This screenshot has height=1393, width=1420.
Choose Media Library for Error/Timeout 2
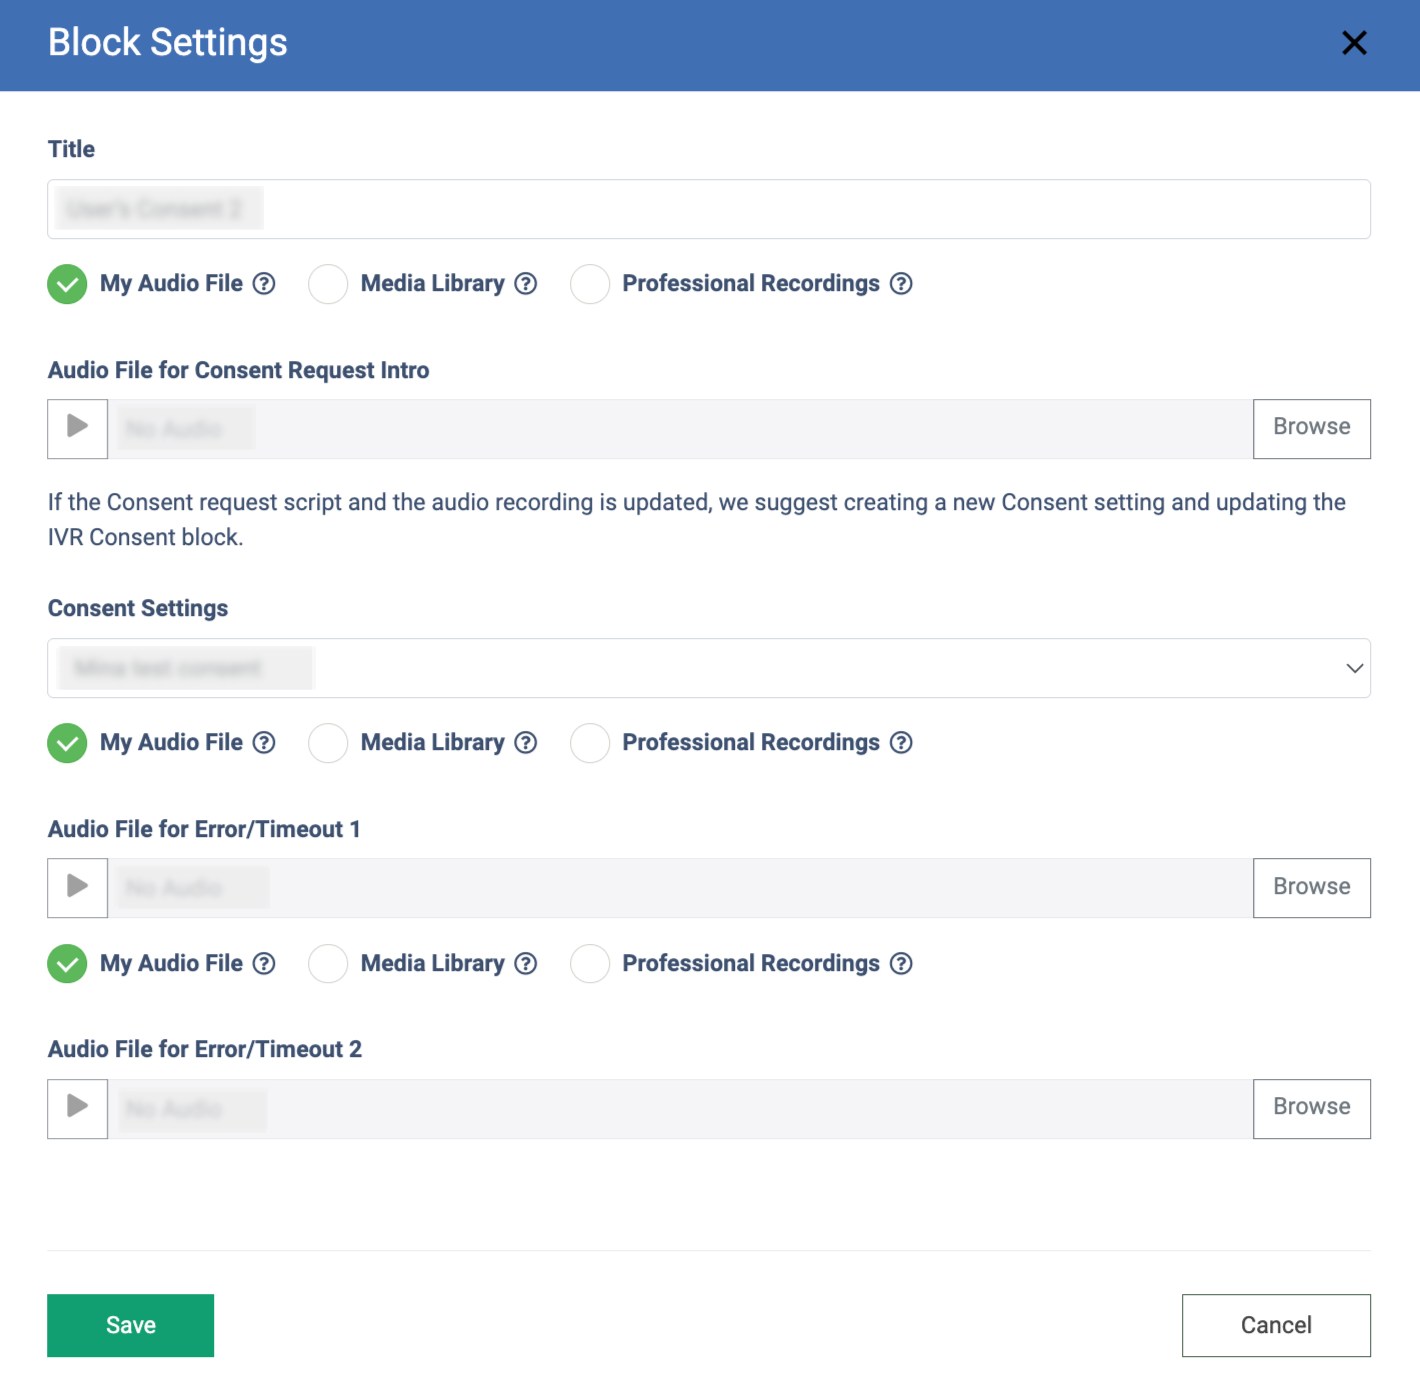tap(328, 964)
